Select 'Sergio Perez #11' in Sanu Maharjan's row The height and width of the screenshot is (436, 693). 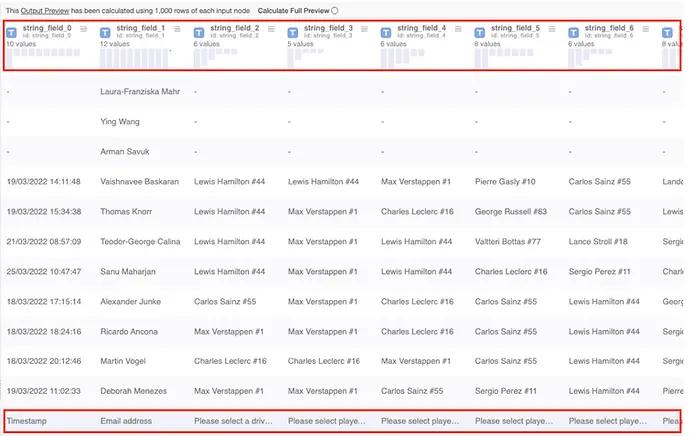(599, 272)
